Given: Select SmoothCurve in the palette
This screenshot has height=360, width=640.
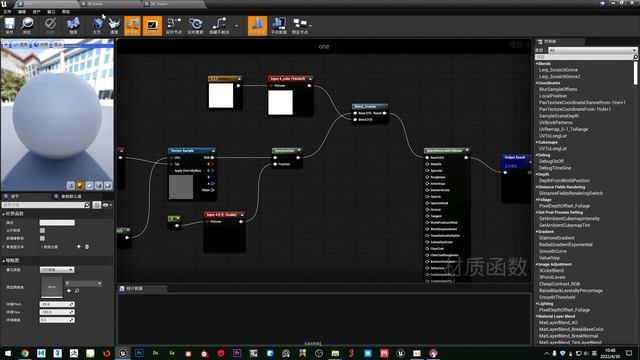Looking at the screenshot, I should [x=553, y=251].
